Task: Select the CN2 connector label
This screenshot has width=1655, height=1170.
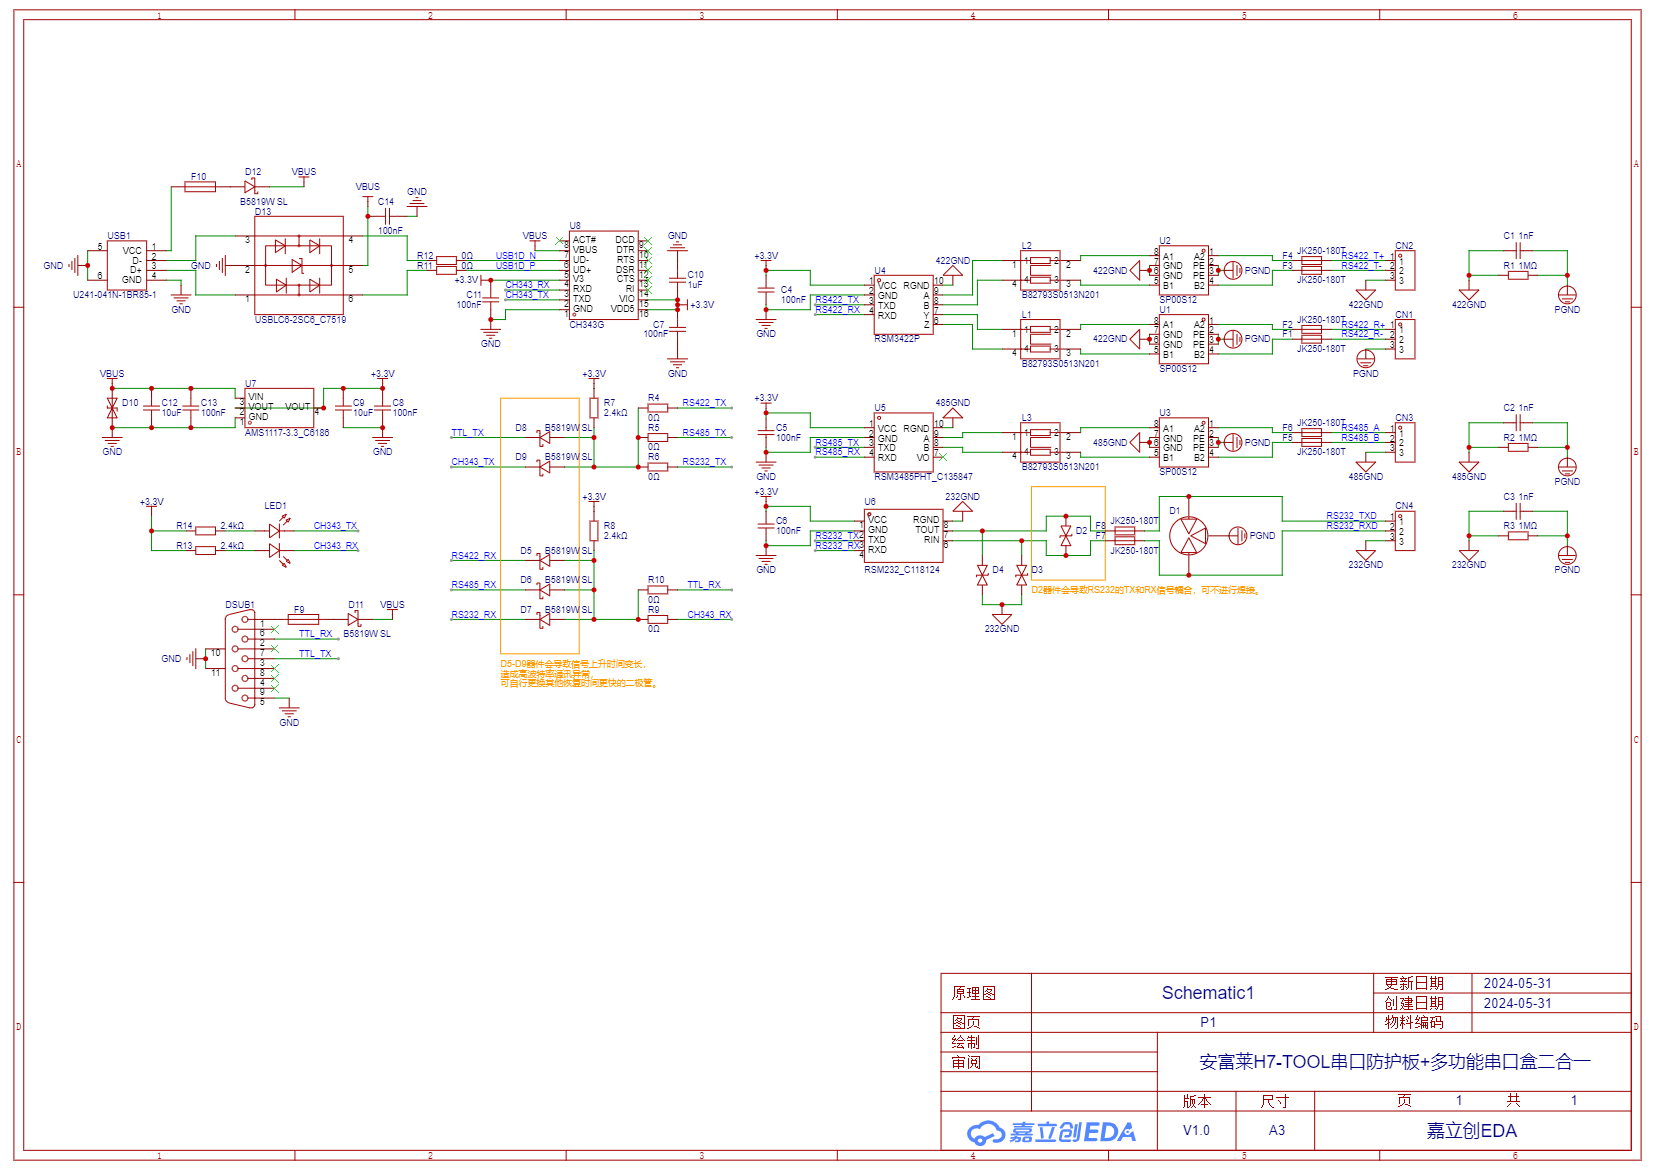Action: 1404,246
